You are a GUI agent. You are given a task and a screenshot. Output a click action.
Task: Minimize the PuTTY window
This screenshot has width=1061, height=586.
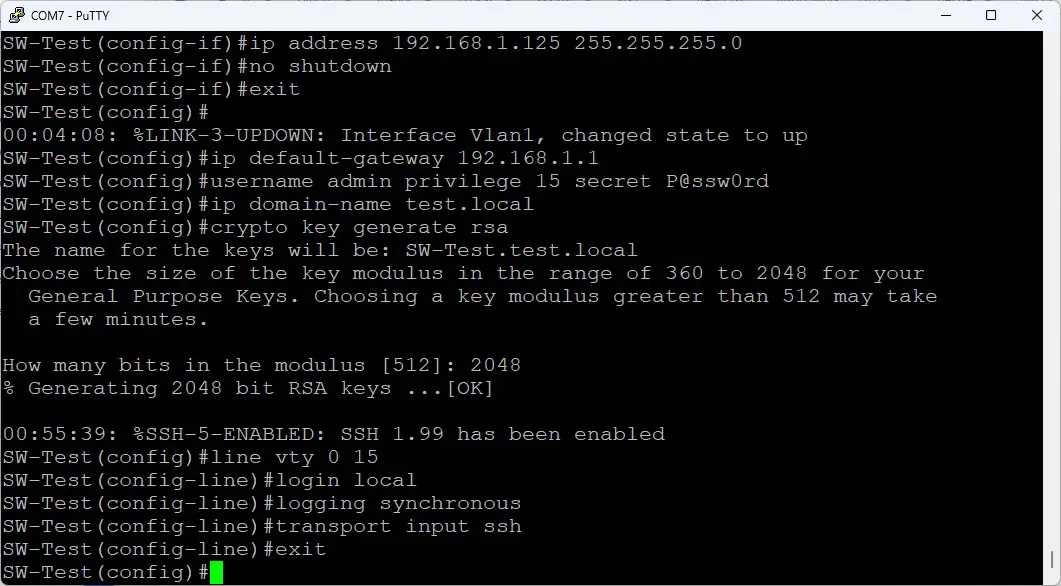tap(944, 15)
